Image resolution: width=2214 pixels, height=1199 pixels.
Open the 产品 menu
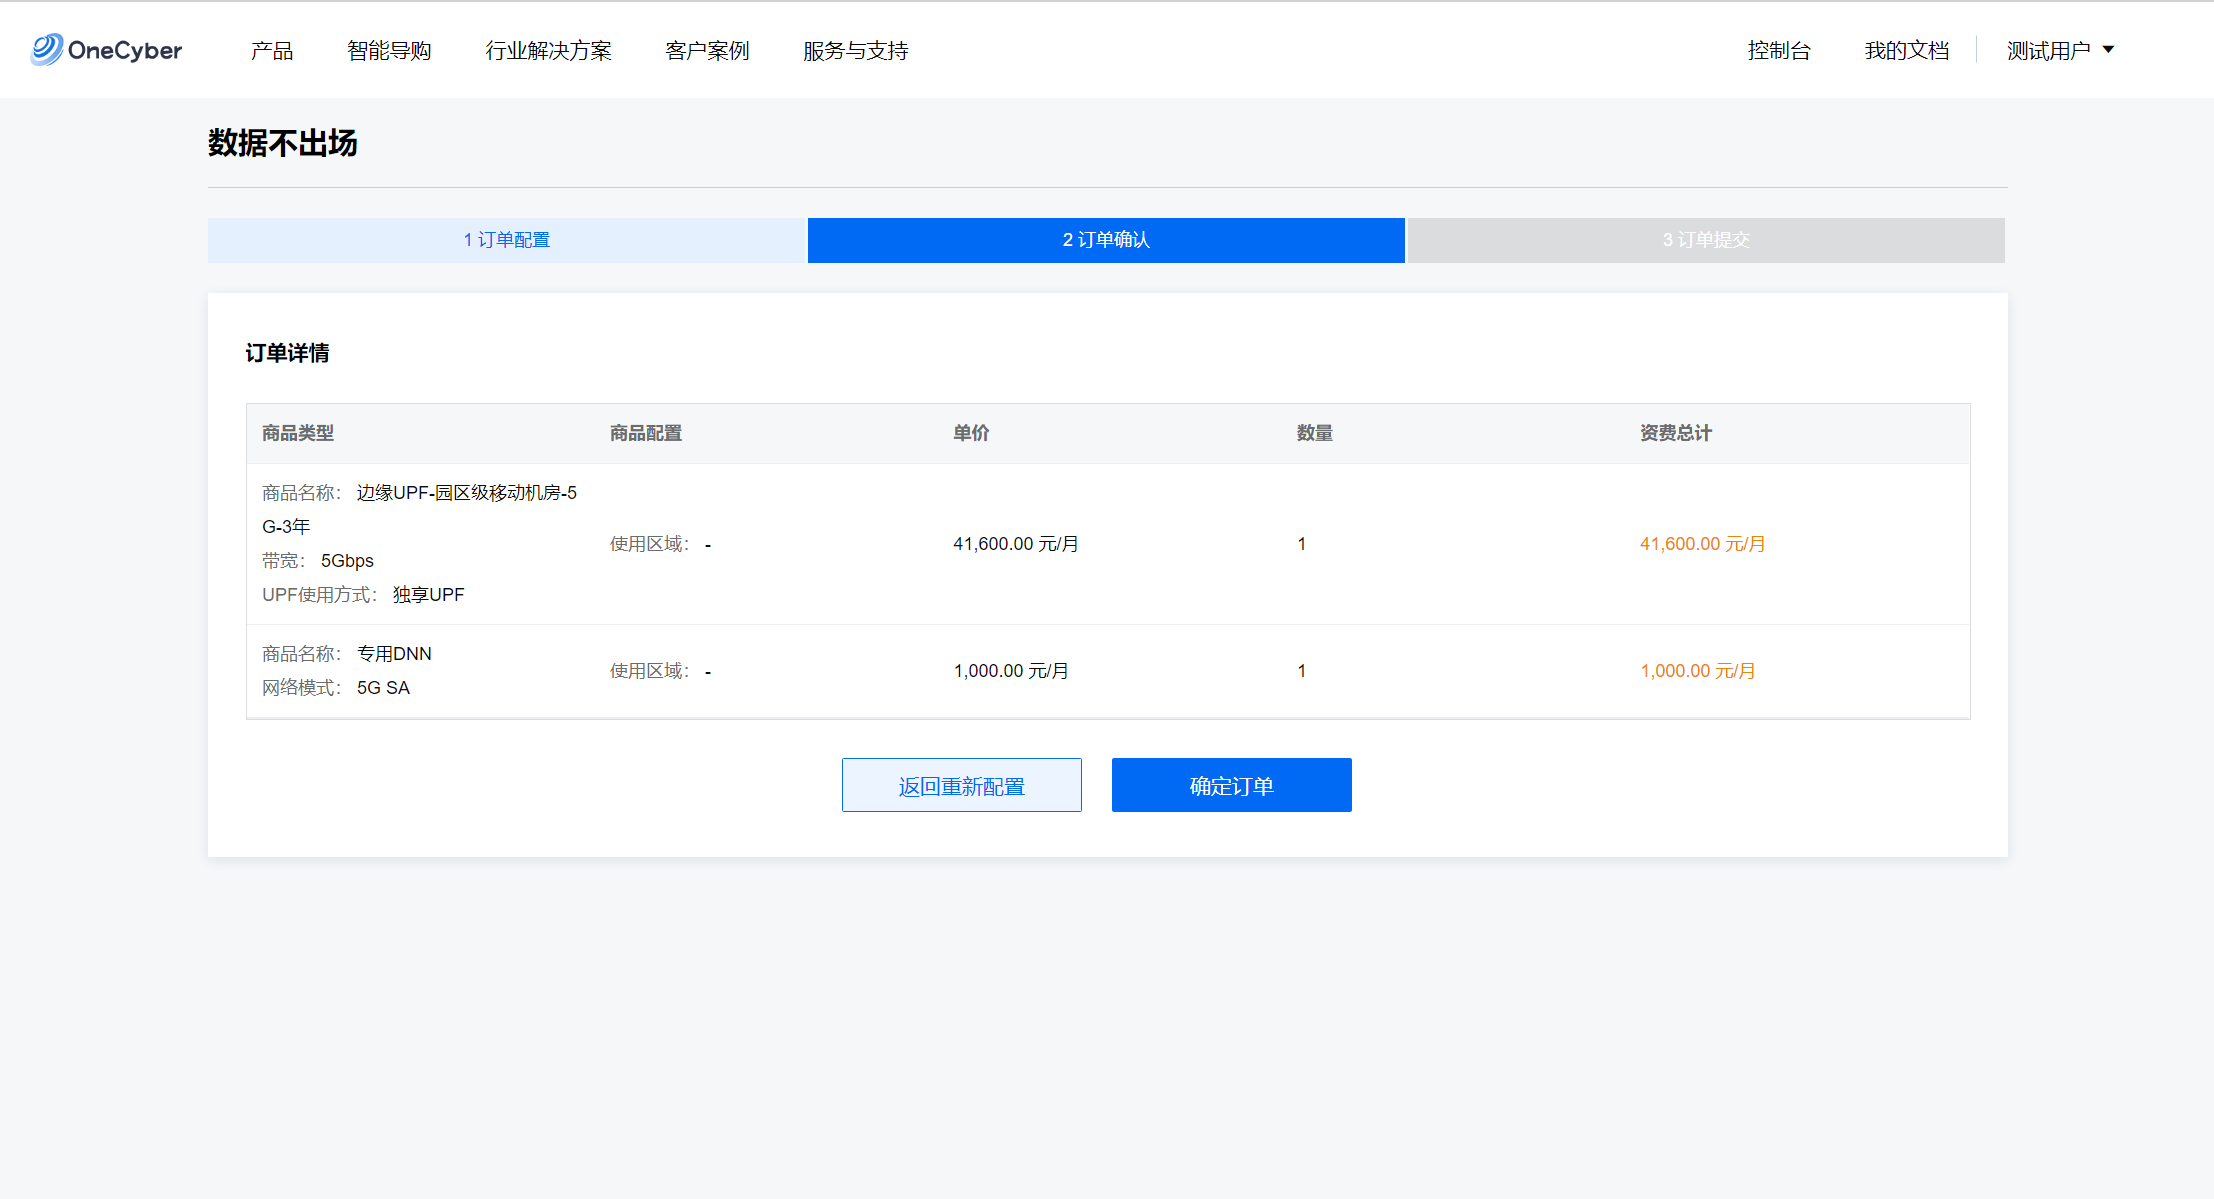pyautogui.click(x=271, y=50)
